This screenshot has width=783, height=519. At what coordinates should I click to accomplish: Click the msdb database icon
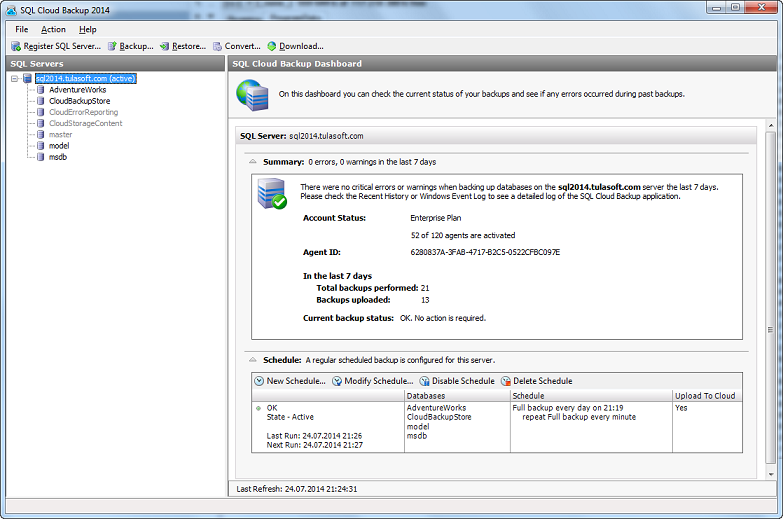[40, 157]
